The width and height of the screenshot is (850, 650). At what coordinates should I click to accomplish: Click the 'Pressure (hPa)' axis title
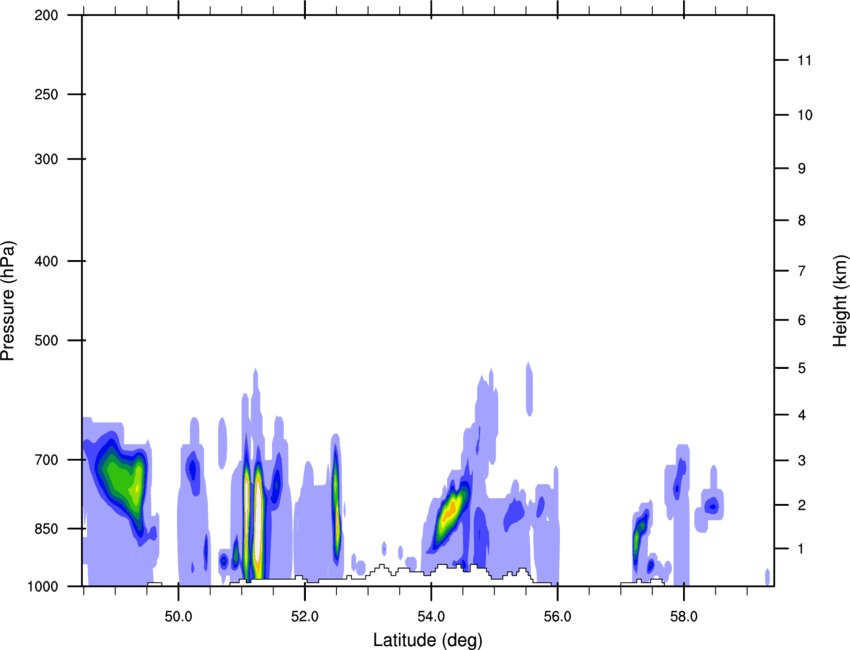(x=8, y=300)
